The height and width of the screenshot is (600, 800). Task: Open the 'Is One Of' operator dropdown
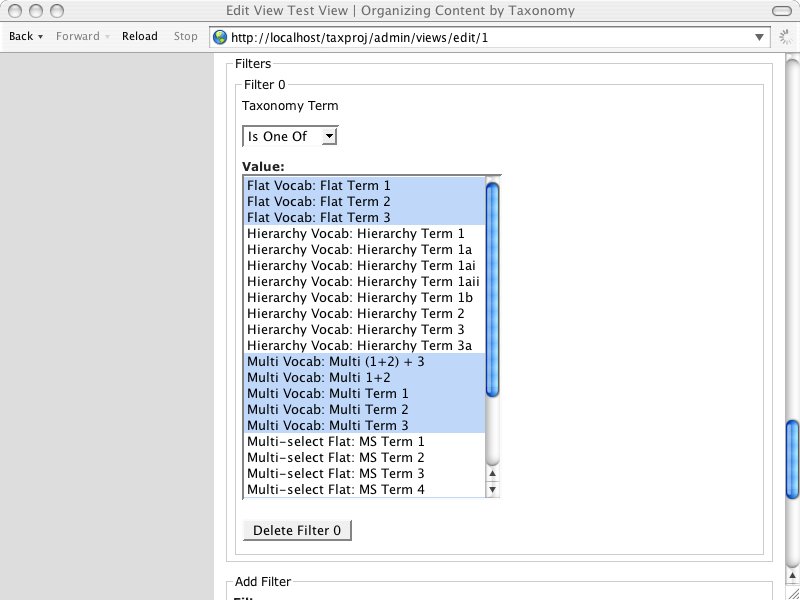pyautogui.click(x=290, y=136)
